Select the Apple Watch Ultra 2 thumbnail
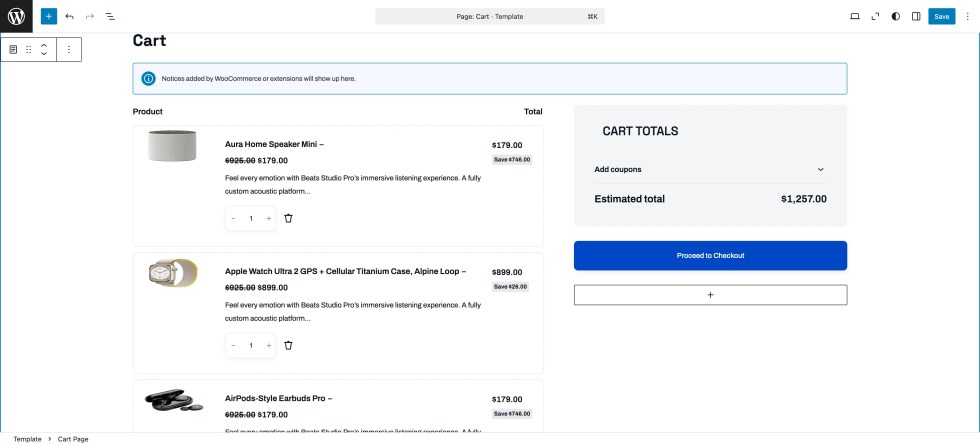This screenshot has height=445, width=980. tap(172, 273)
